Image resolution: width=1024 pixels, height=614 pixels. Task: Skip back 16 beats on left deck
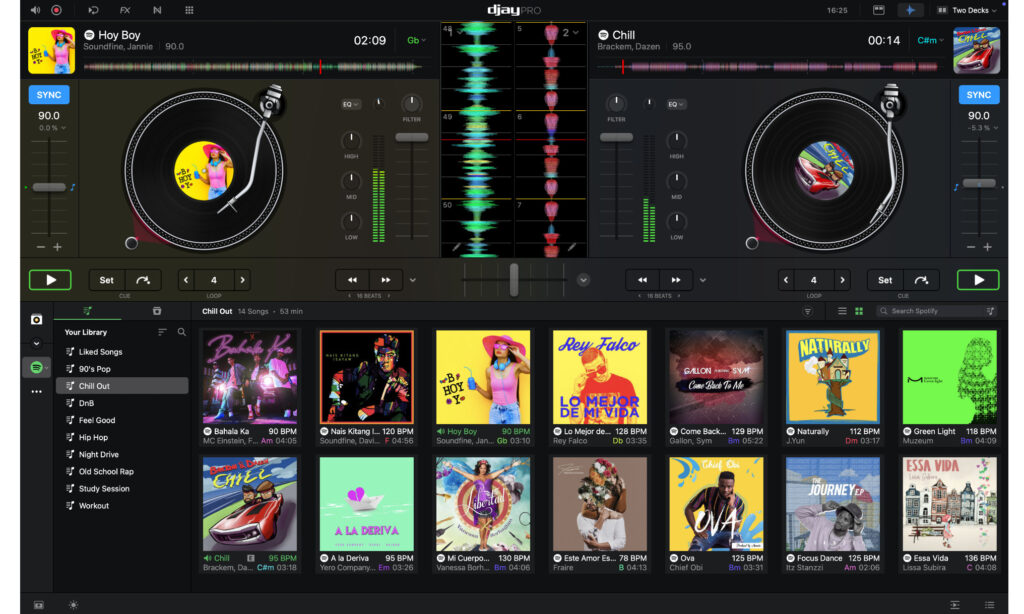(x=353, y=280)
